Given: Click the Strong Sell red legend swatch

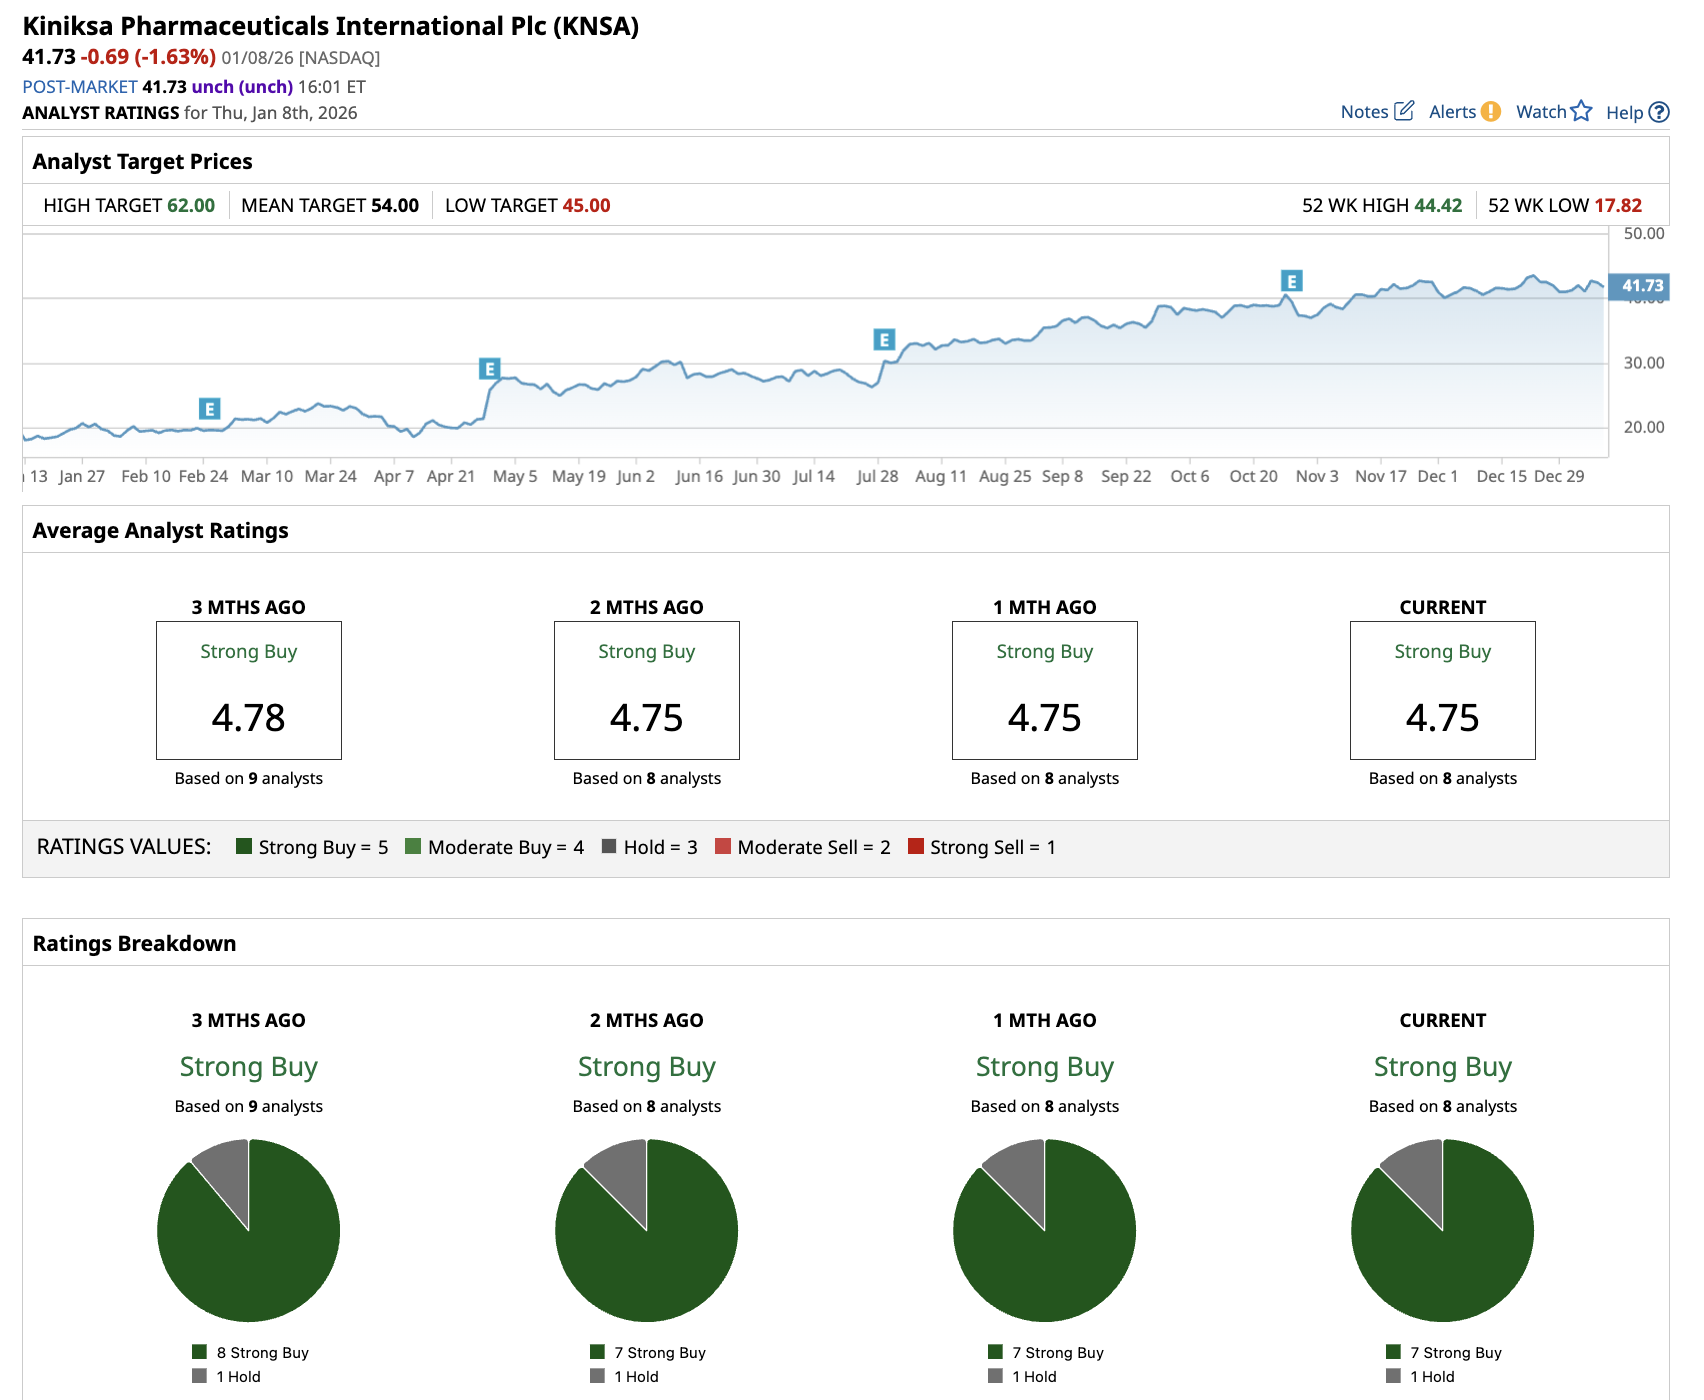Looking at the screenshot, I should tap(915, 847).
